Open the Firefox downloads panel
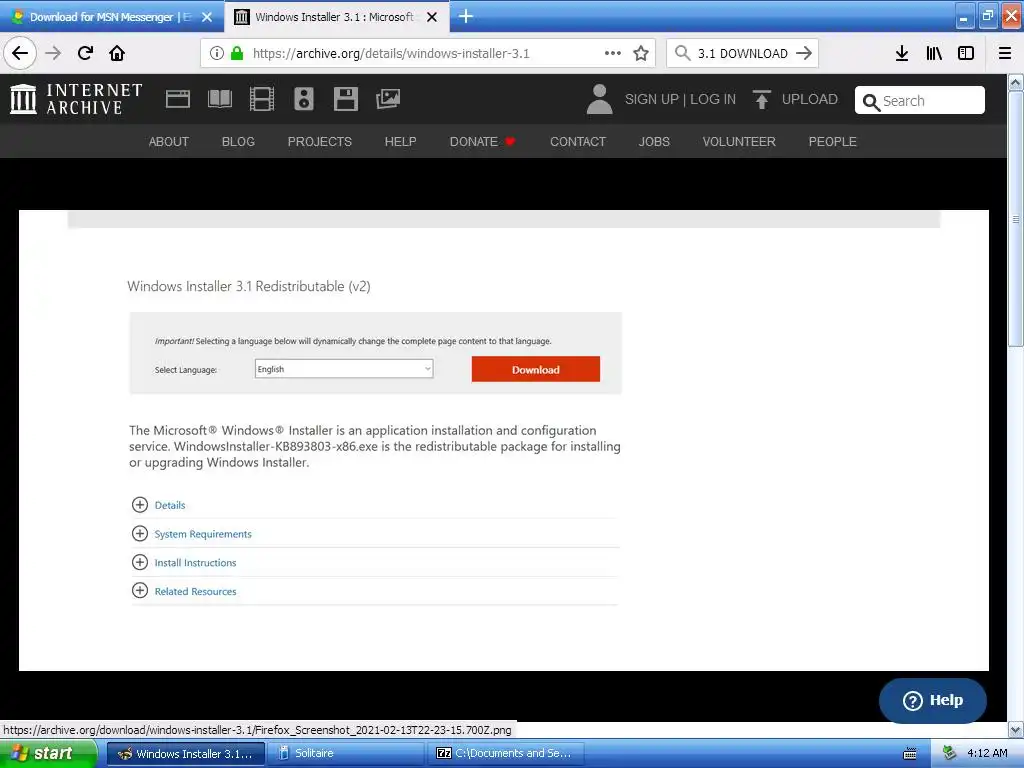 coord(902,53)
